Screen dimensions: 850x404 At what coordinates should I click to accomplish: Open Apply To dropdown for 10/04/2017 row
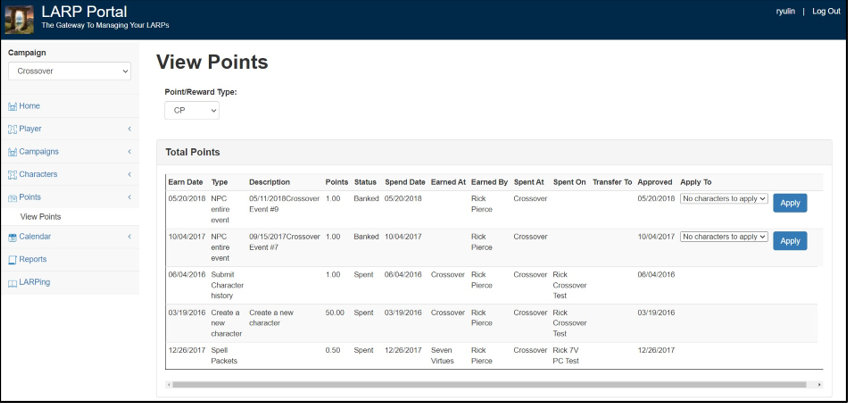pyautogui.click(x=723, y=237)
